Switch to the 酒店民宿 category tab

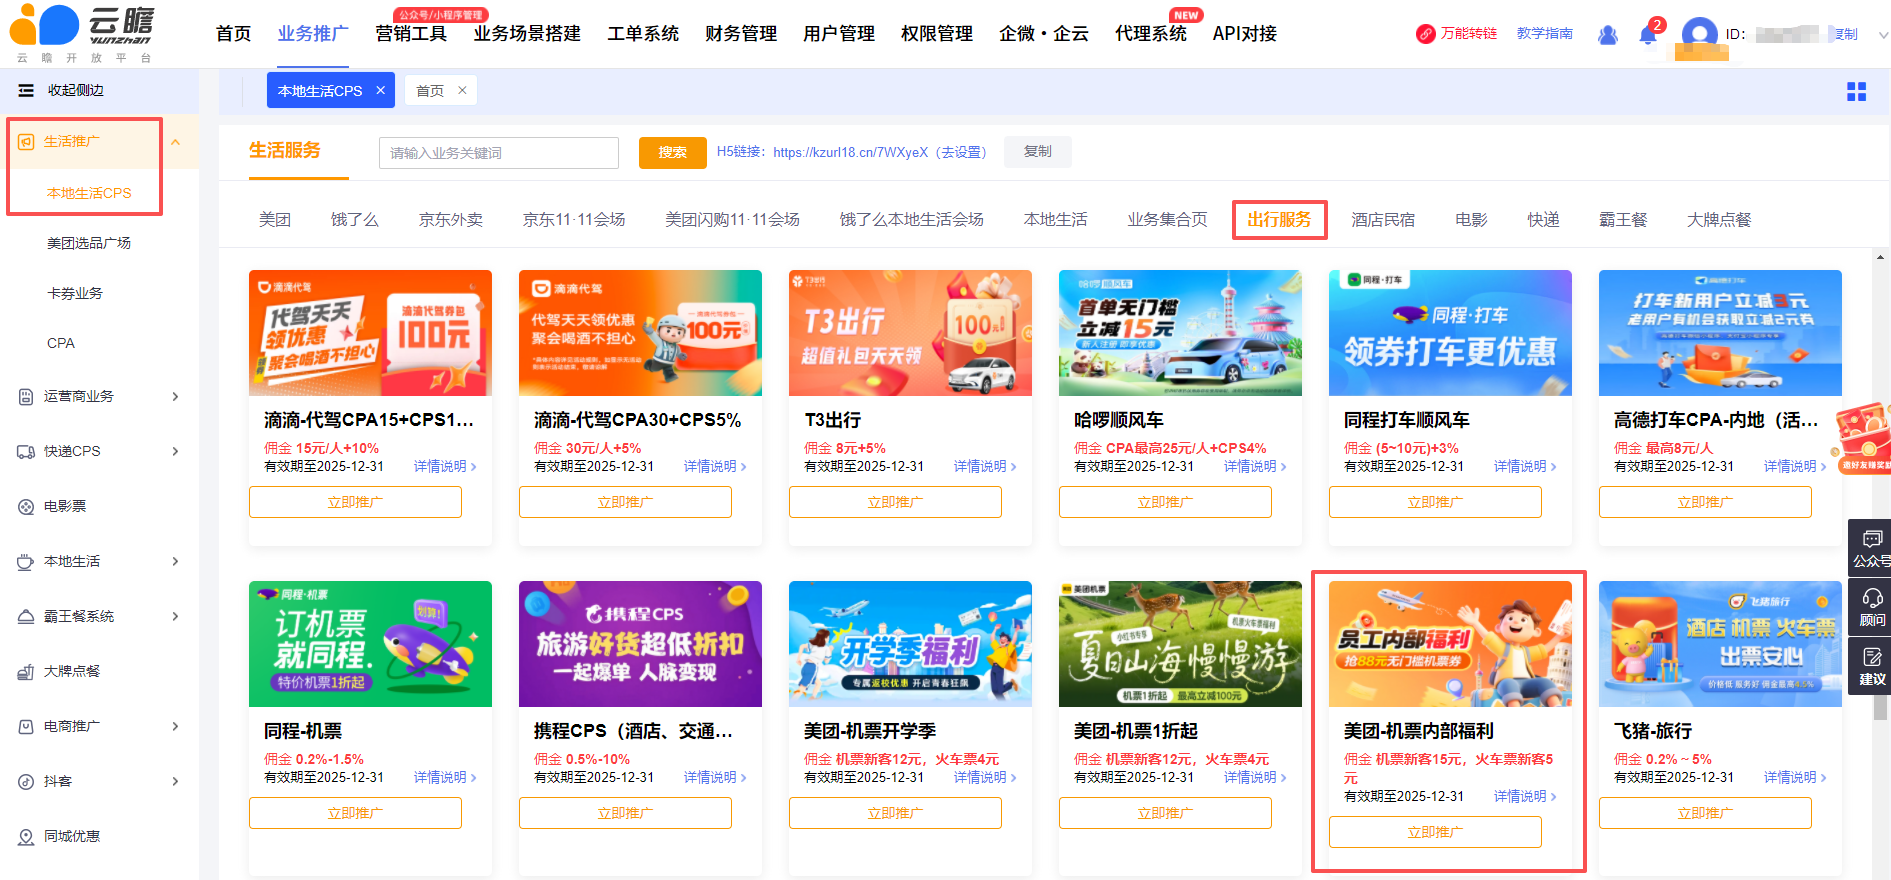pyautogui.click(x=1382, y=220)
